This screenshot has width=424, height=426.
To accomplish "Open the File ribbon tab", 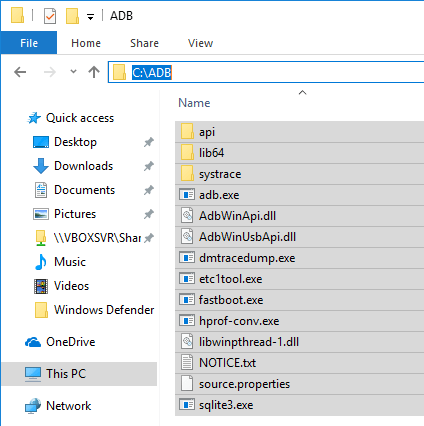I will pos(29,43).
